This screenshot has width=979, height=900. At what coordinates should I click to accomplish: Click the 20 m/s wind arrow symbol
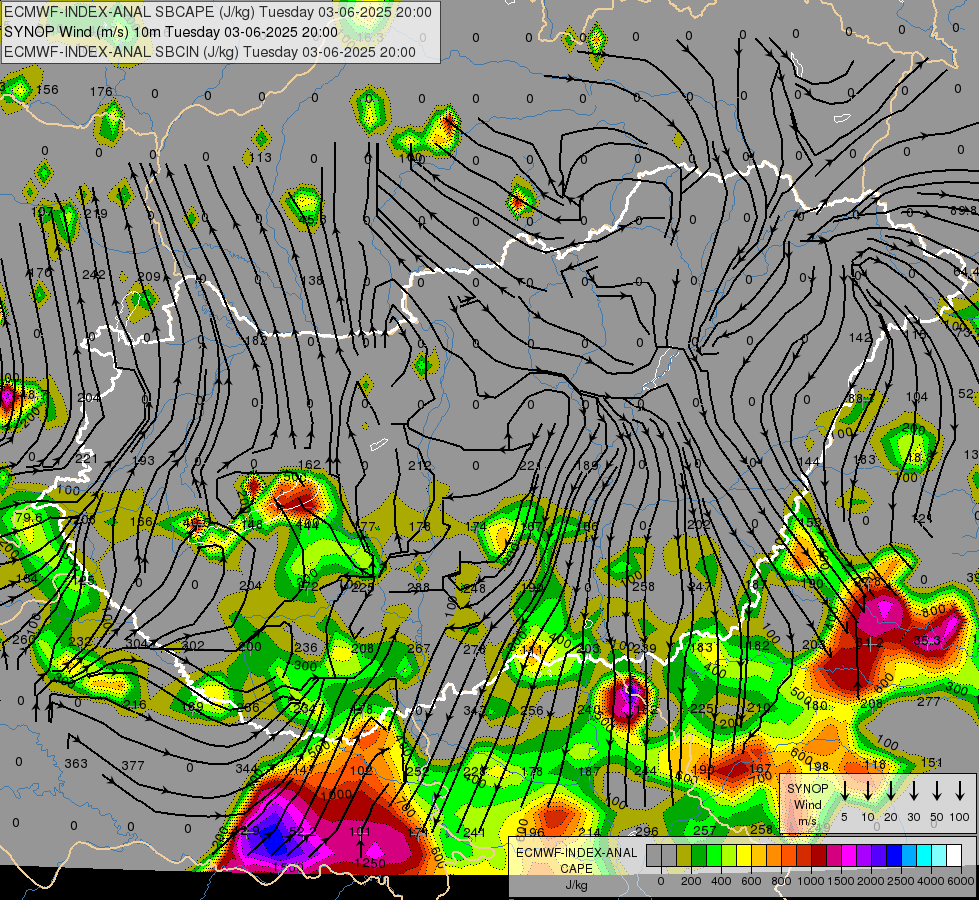click(890, 791)
